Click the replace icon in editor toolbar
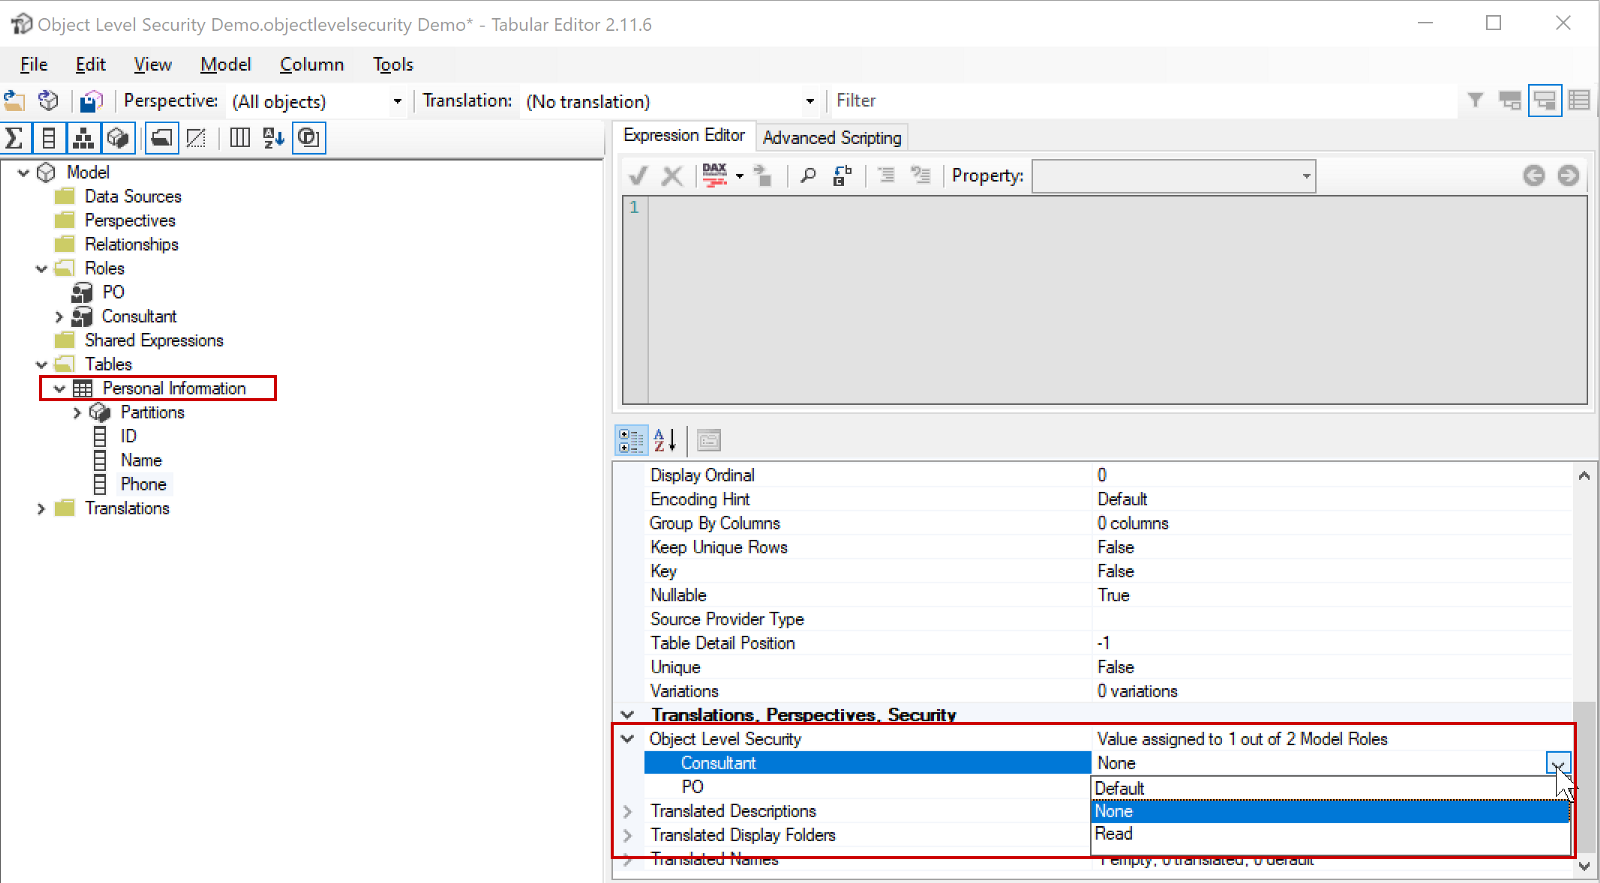The width and height of the screenshot is (1600, 883). point(842,176)
